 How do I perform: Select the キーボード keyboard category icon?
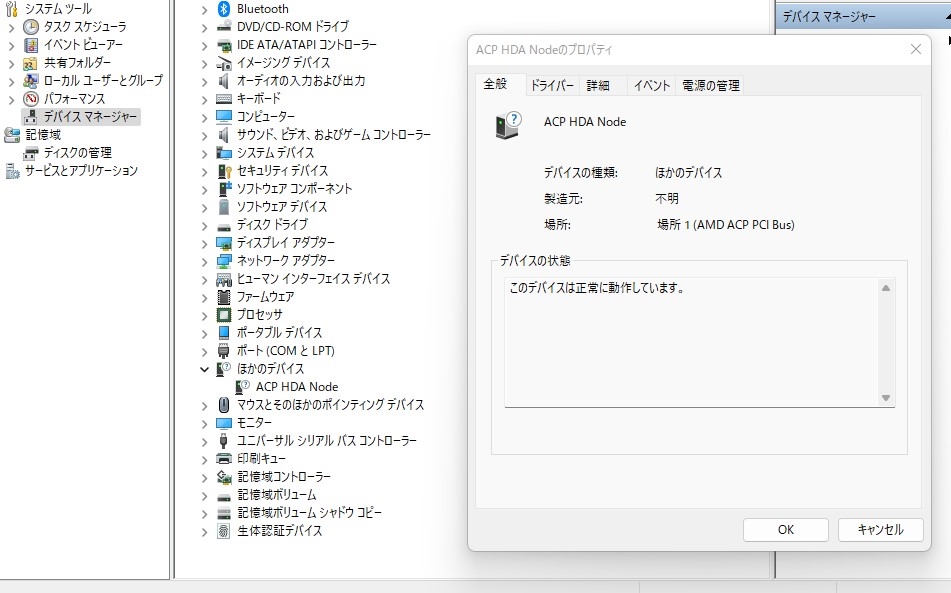[x=224, y=99]
